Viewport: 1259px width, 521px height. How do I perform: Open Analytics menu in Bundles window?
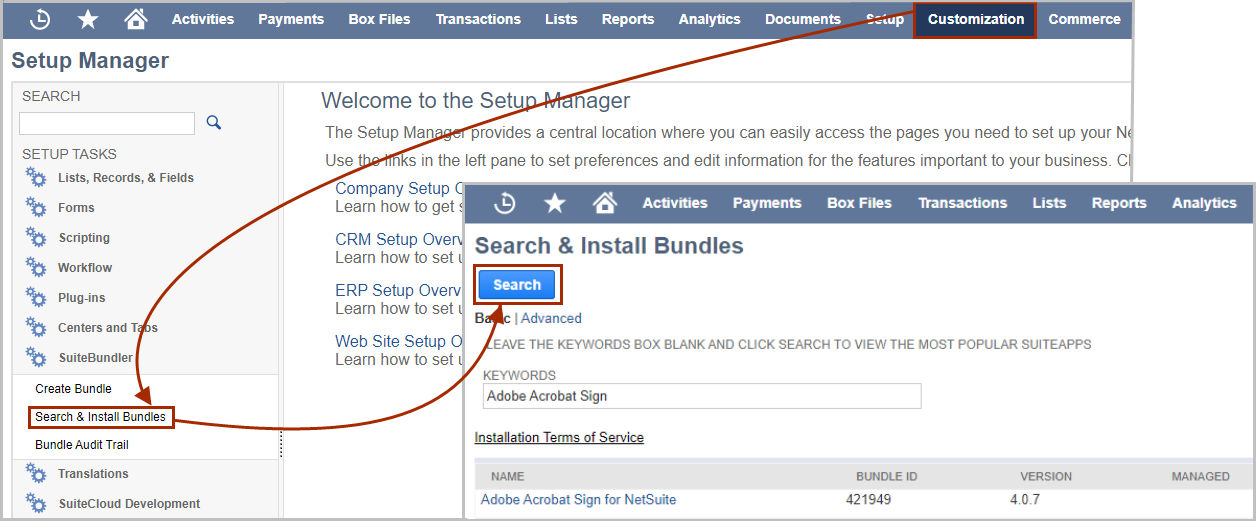[1204, 203]
